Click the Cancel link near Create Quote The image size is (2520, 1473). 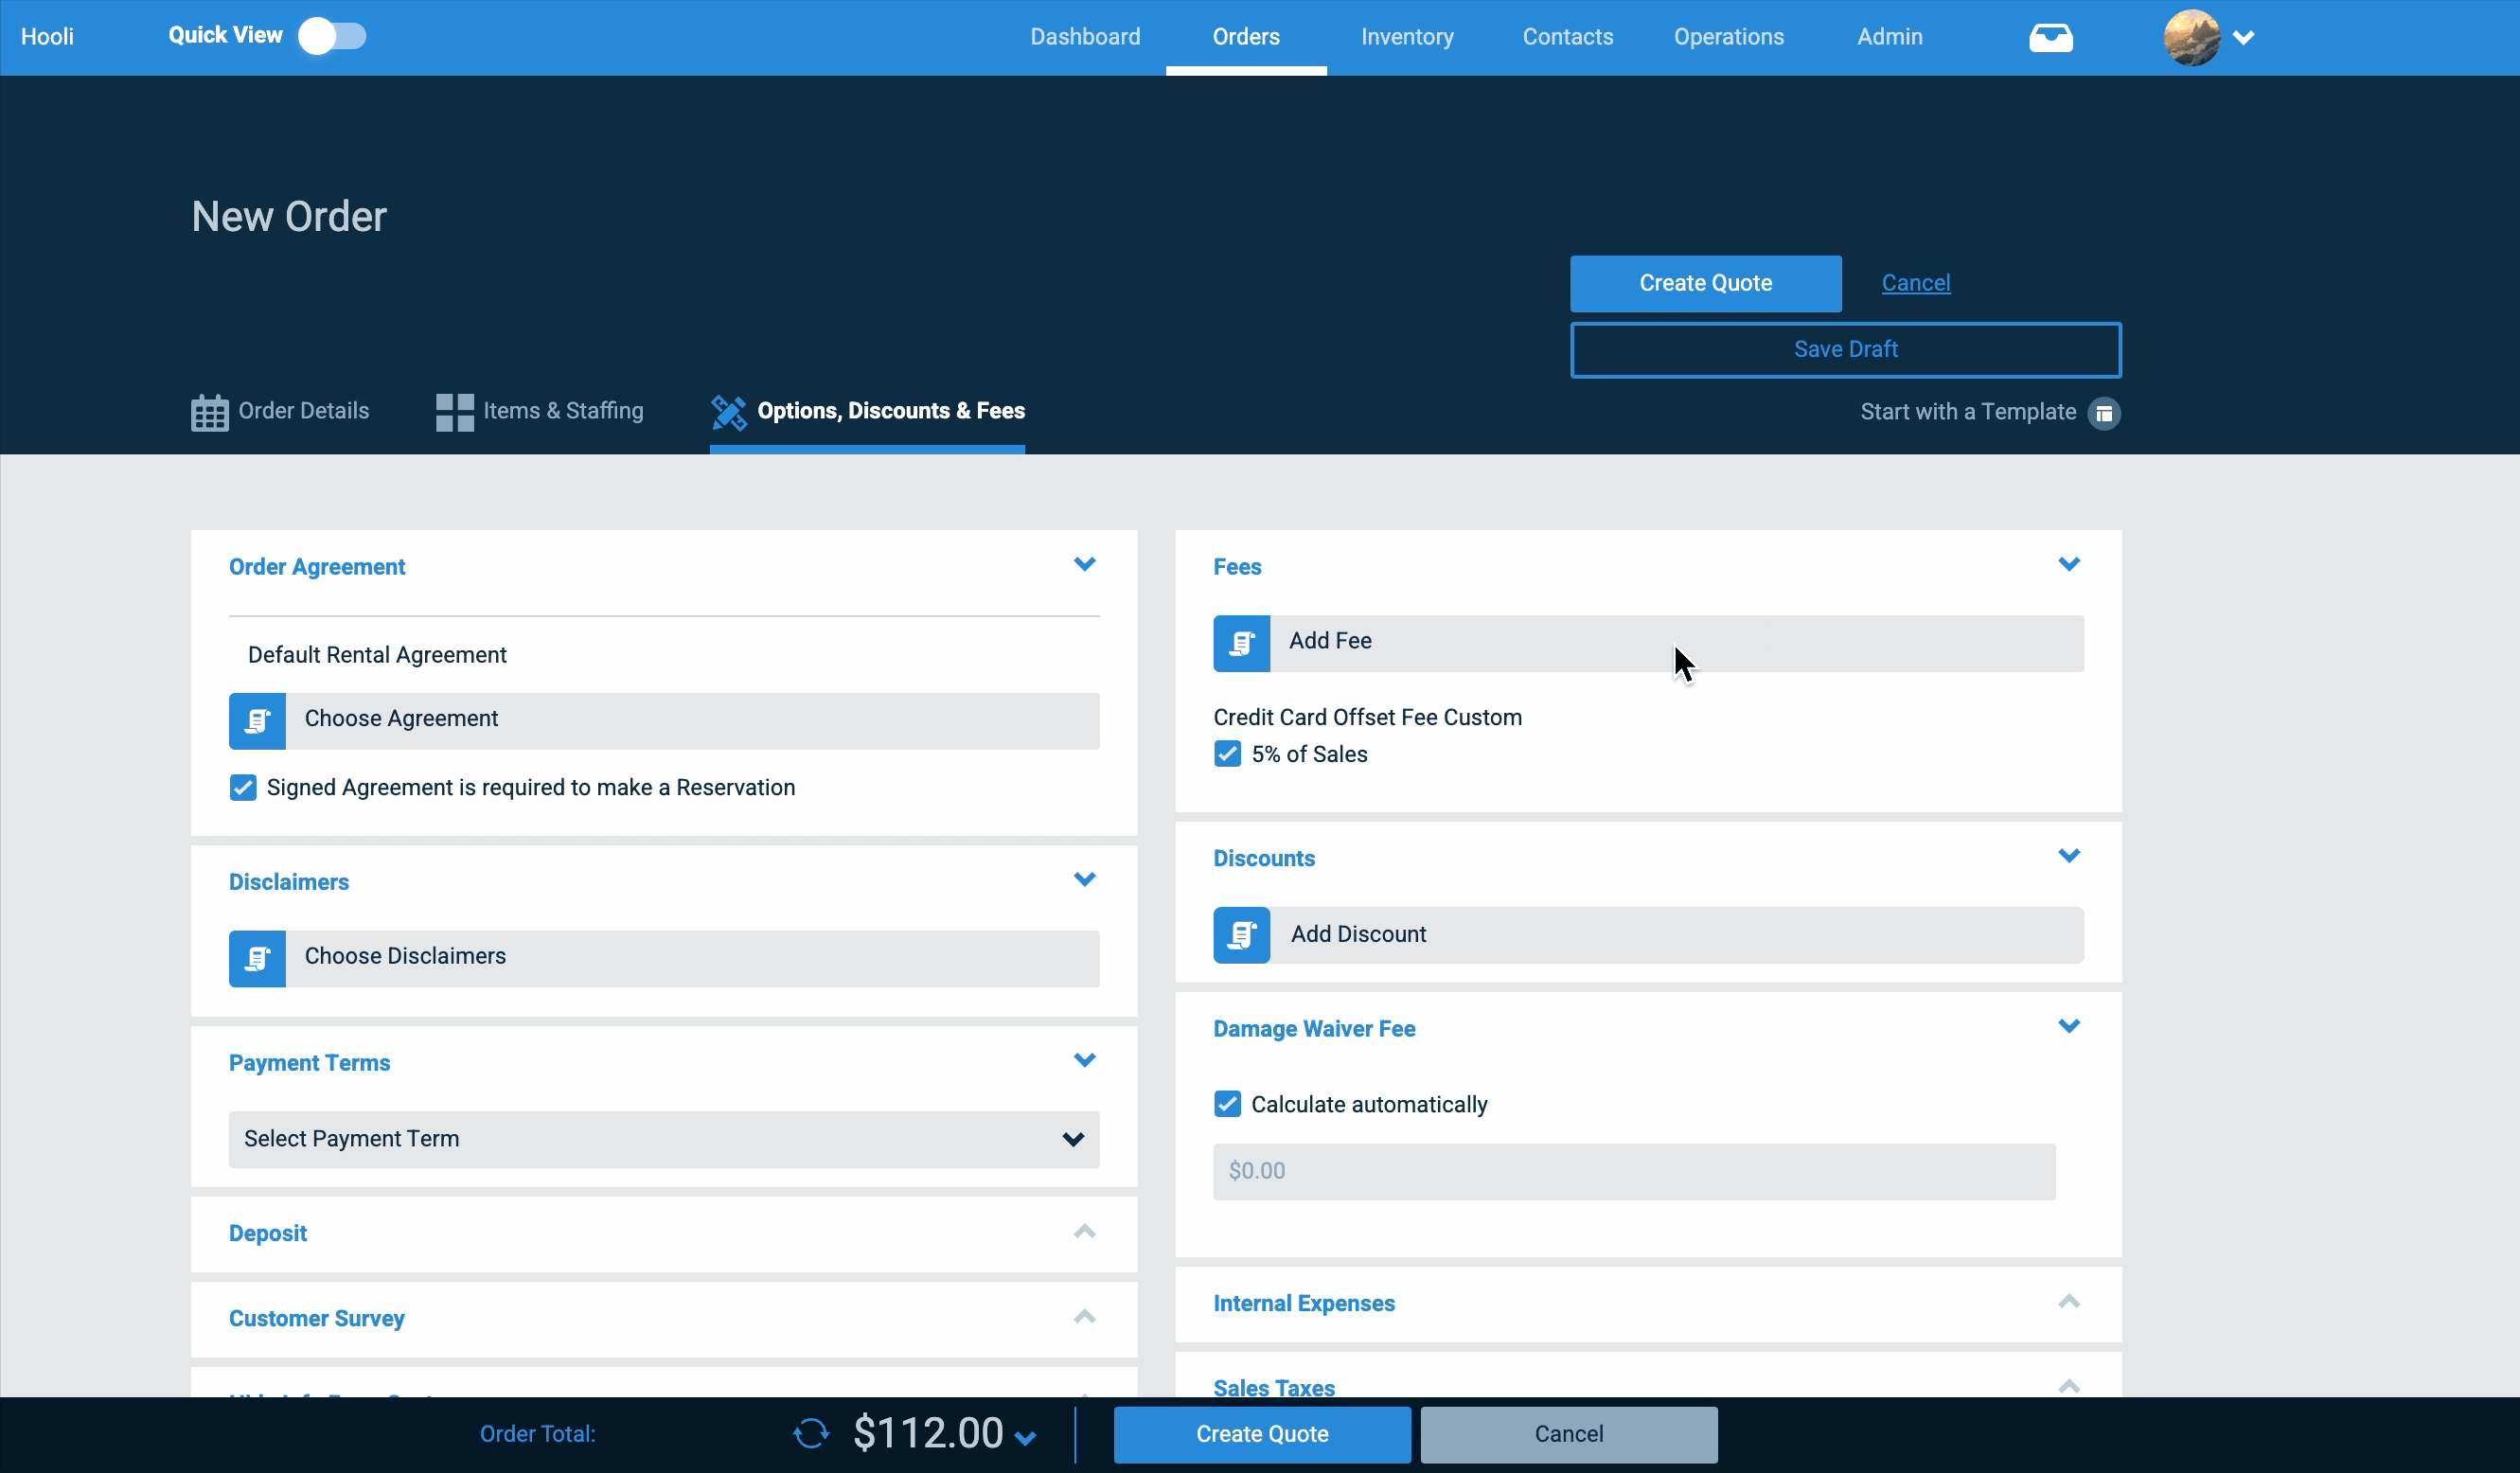click(x=1916, y=283)
